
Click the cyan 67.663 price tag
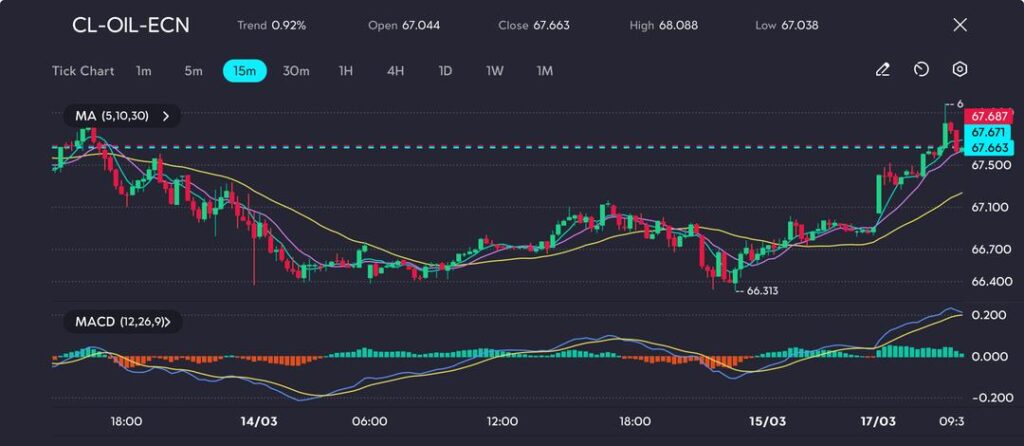click(x=988, y=148)
